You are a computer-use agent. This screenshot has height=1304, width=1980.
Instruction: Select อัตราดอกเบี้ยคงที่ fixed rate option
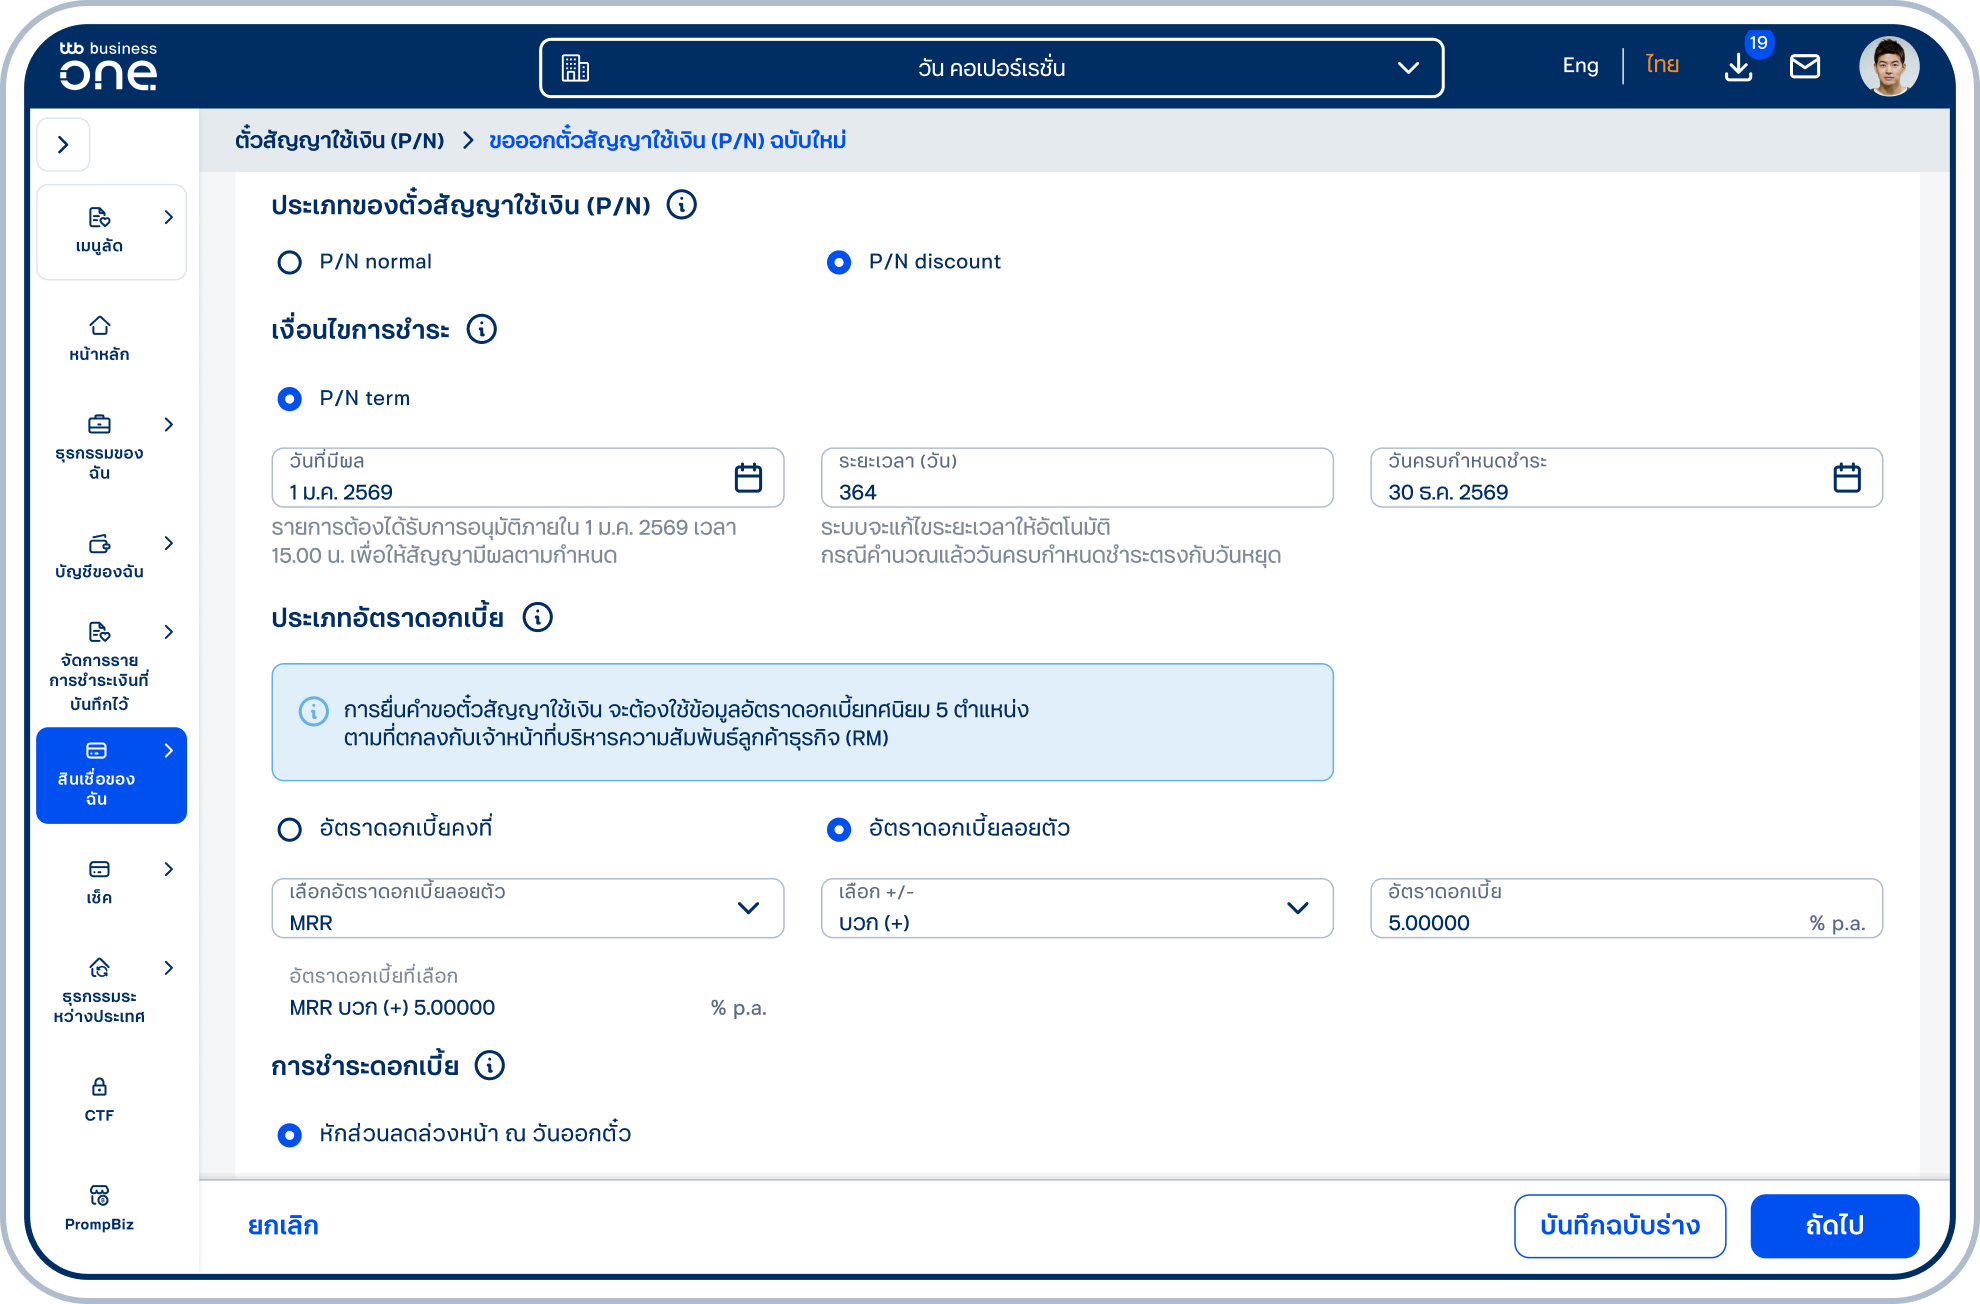pos(289,829)
